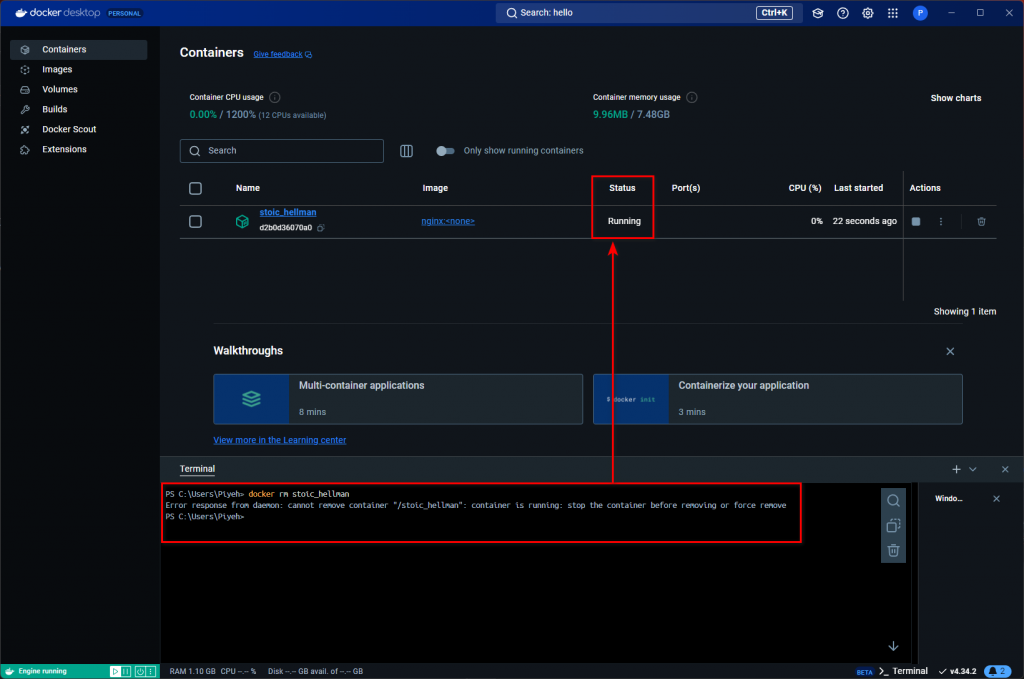The height and width of the screenshot is (679, 1024).
Task: Clear terminal with trash icon
Action: coord(893,551)
